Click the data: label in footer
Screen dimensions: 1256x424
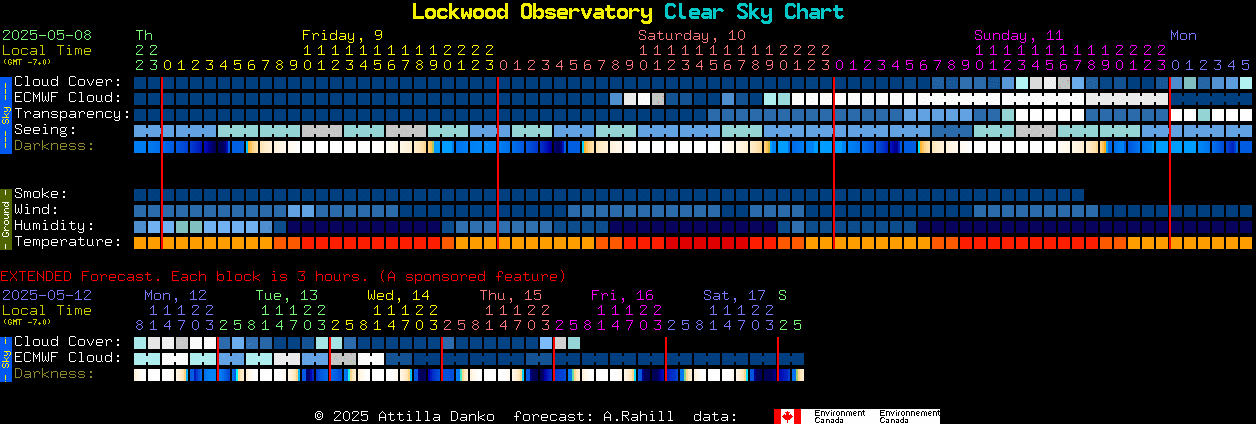click(x=714, y=416)
